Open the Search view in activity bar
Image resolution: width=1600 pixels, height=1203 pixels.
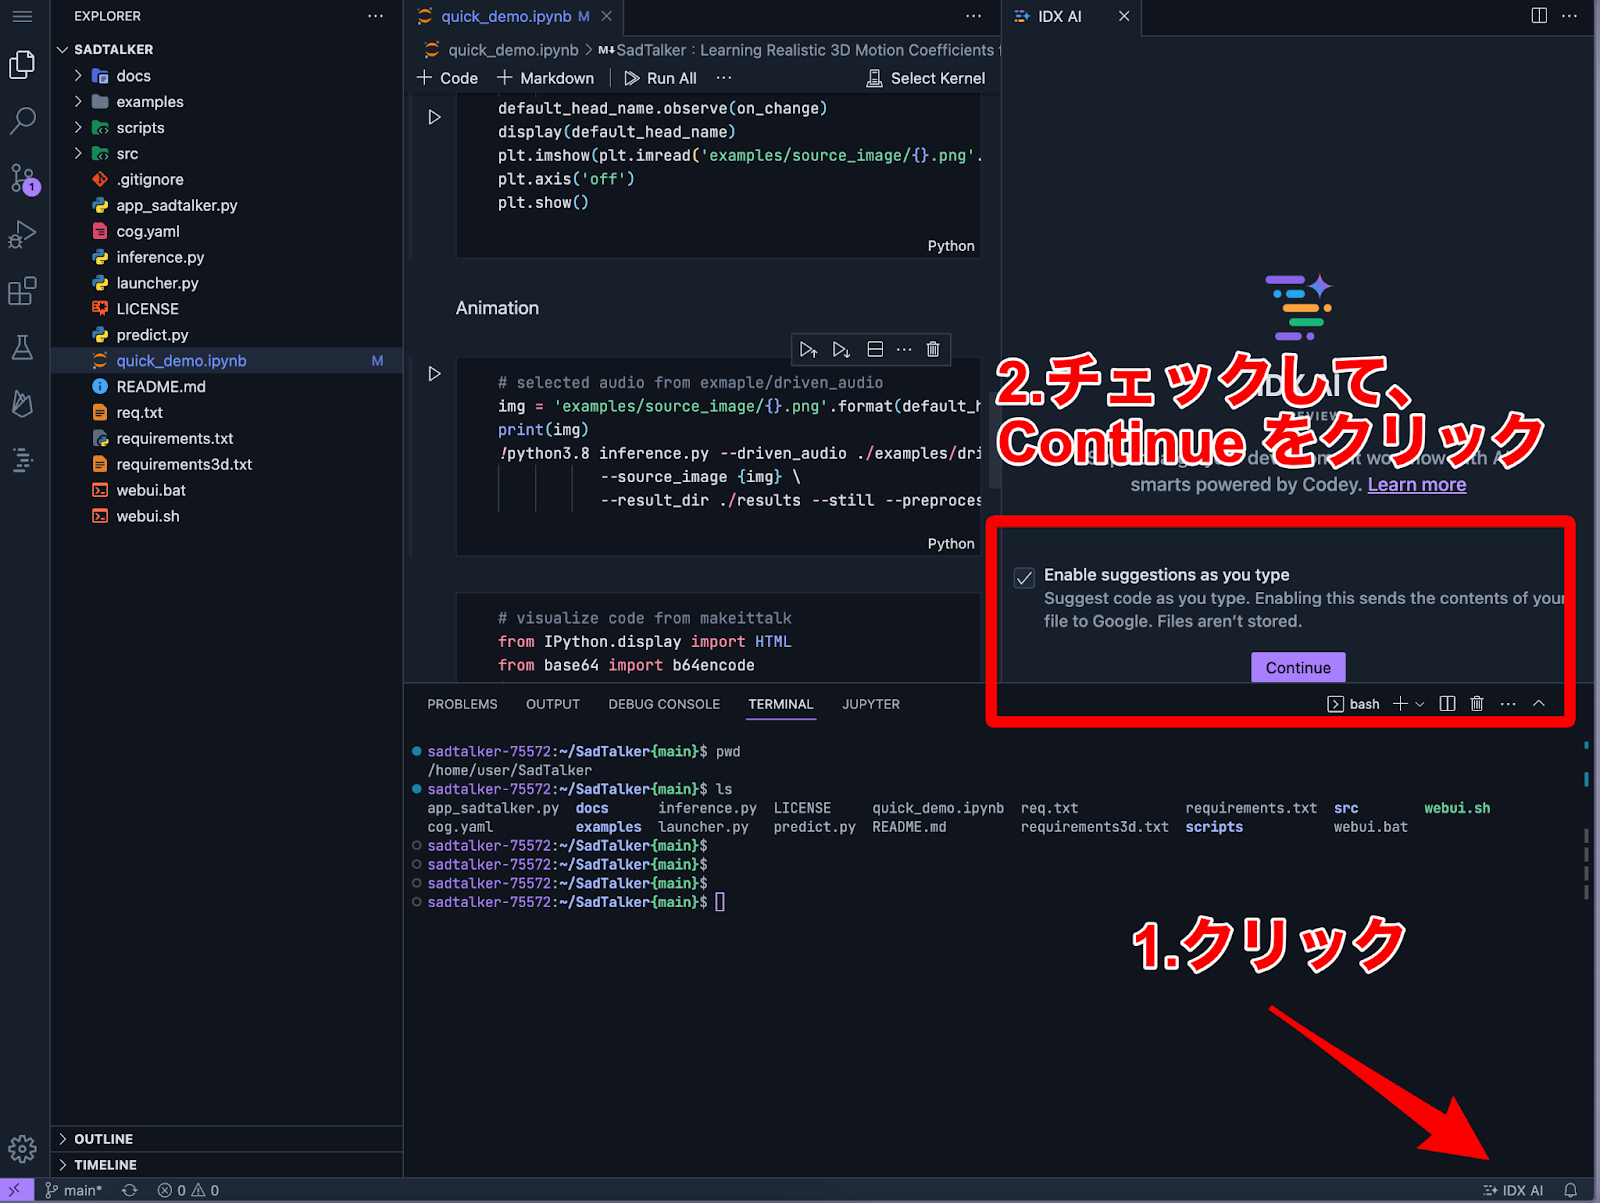tap(22, 121)
